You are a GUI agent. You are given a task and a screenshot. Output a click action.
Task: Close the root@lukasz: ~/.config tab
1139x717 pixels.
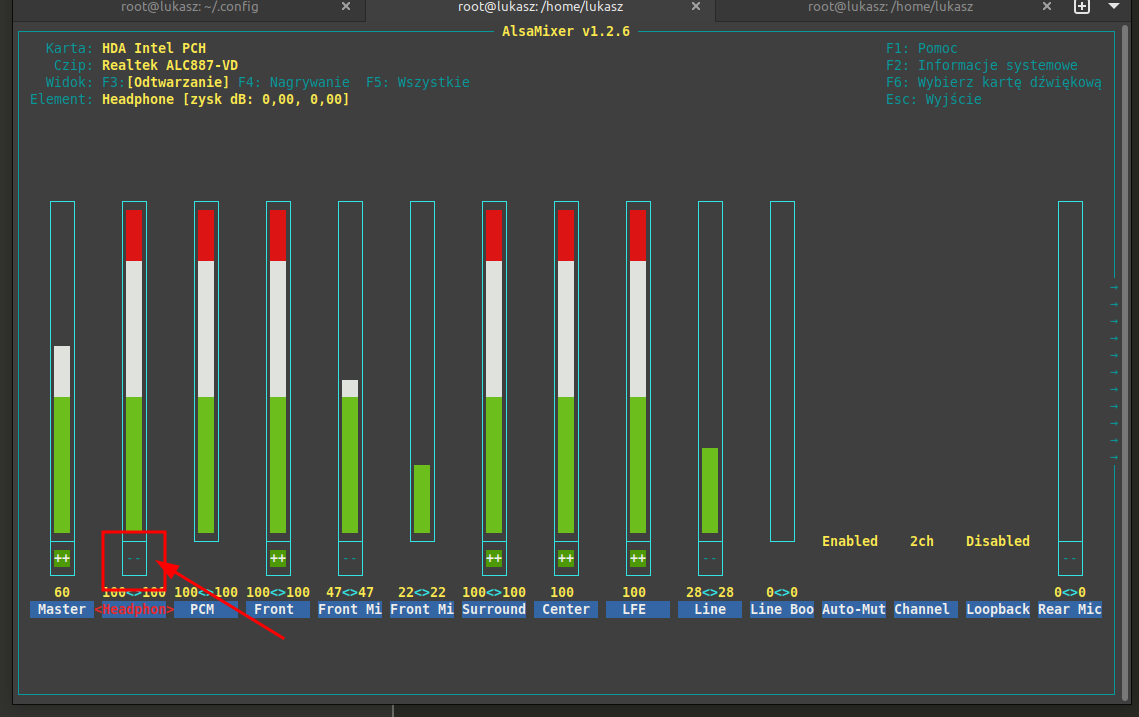click(346, 7)
